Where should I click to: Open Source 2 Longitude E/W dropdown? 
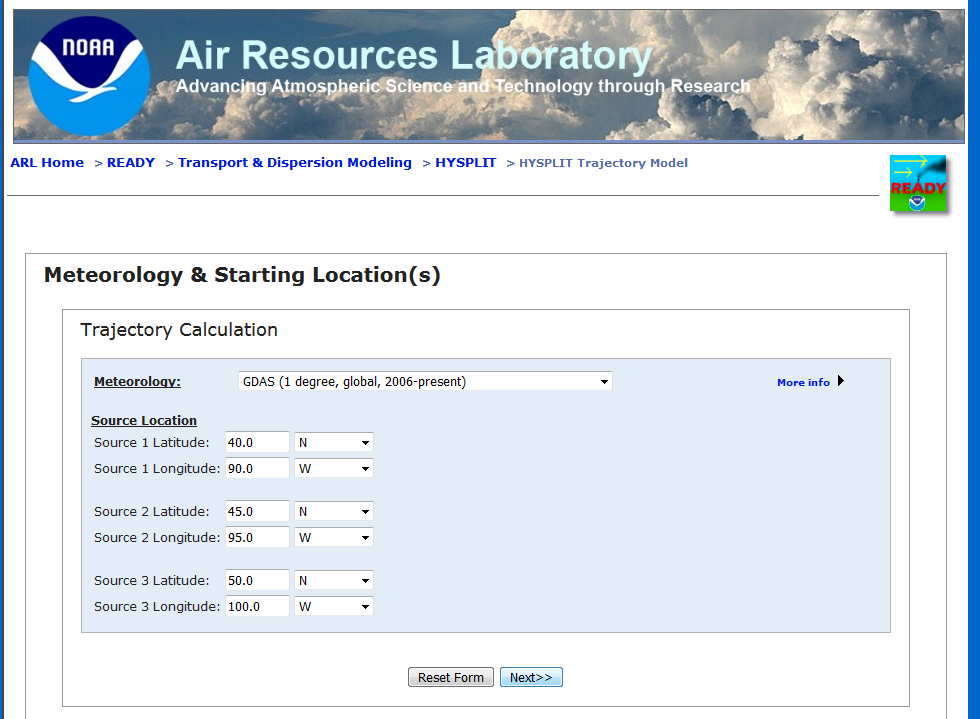click(x=334, y=538)
